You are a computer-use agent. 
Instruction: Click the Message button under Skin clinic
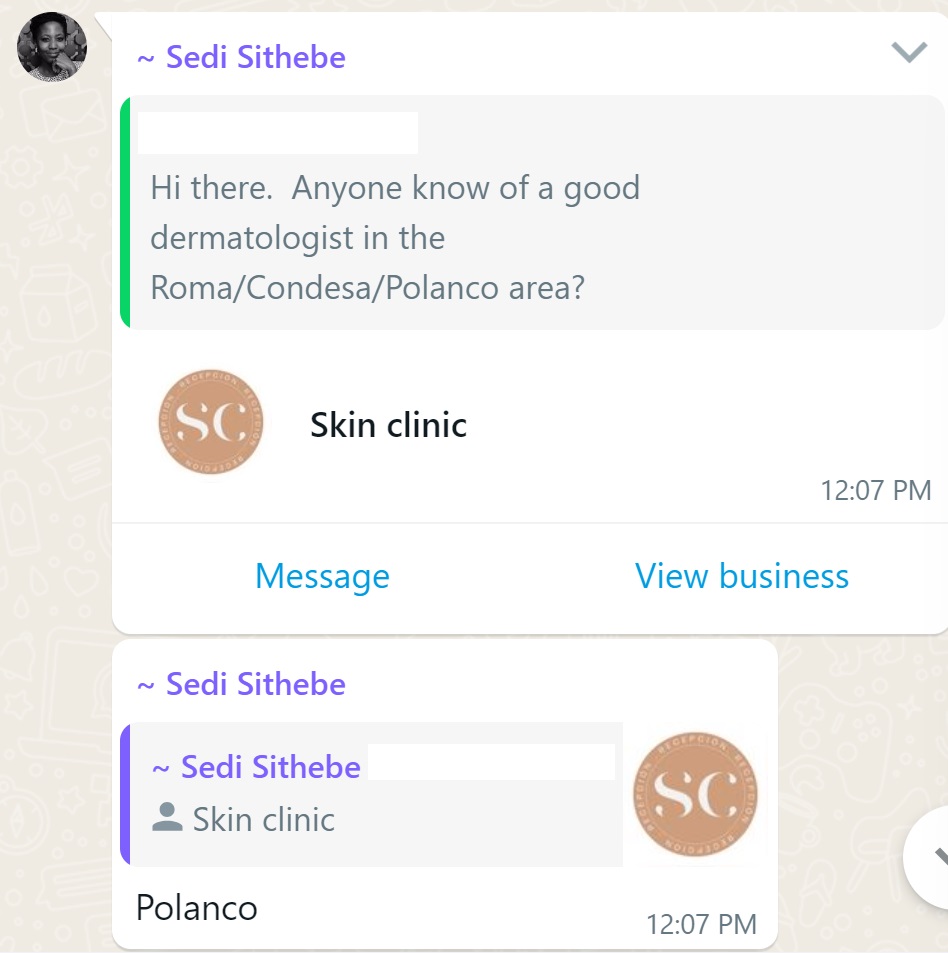coord(322,576)
